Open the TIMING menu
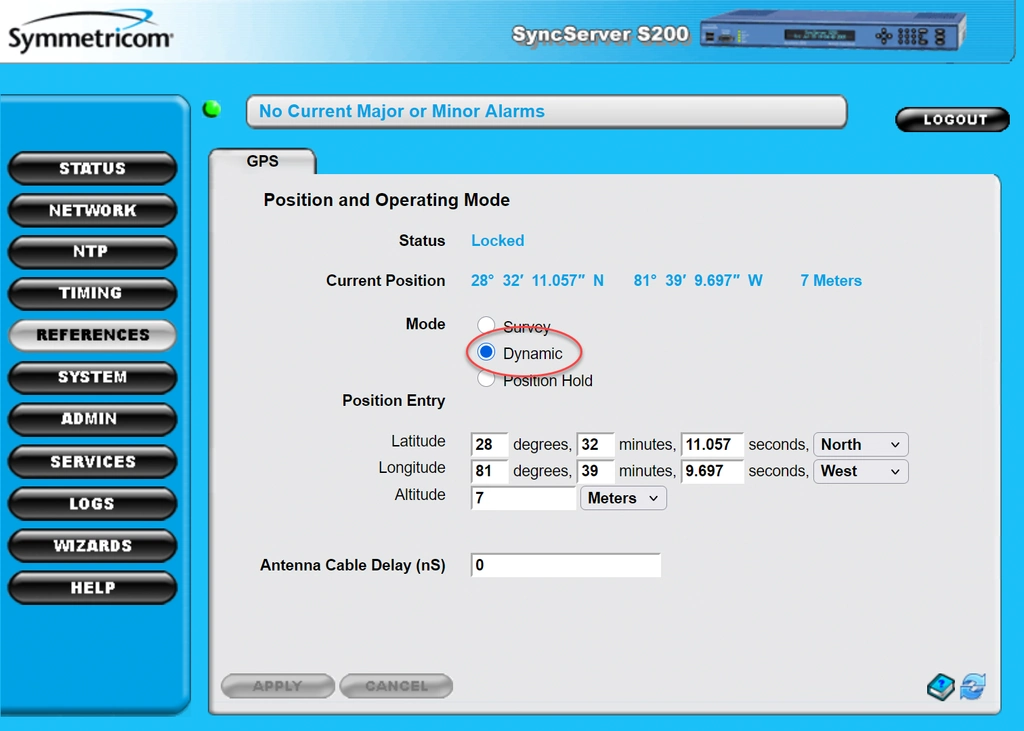Viewport: 1024px width, 731px height. 92,293
